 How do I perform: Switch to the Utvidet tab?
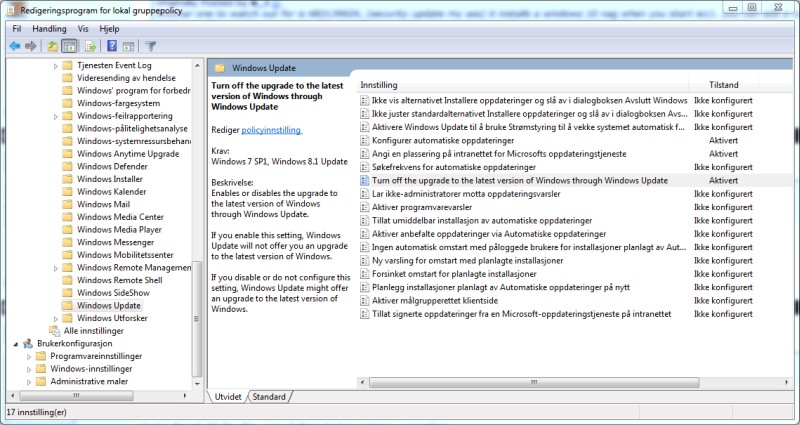(228, 396)
